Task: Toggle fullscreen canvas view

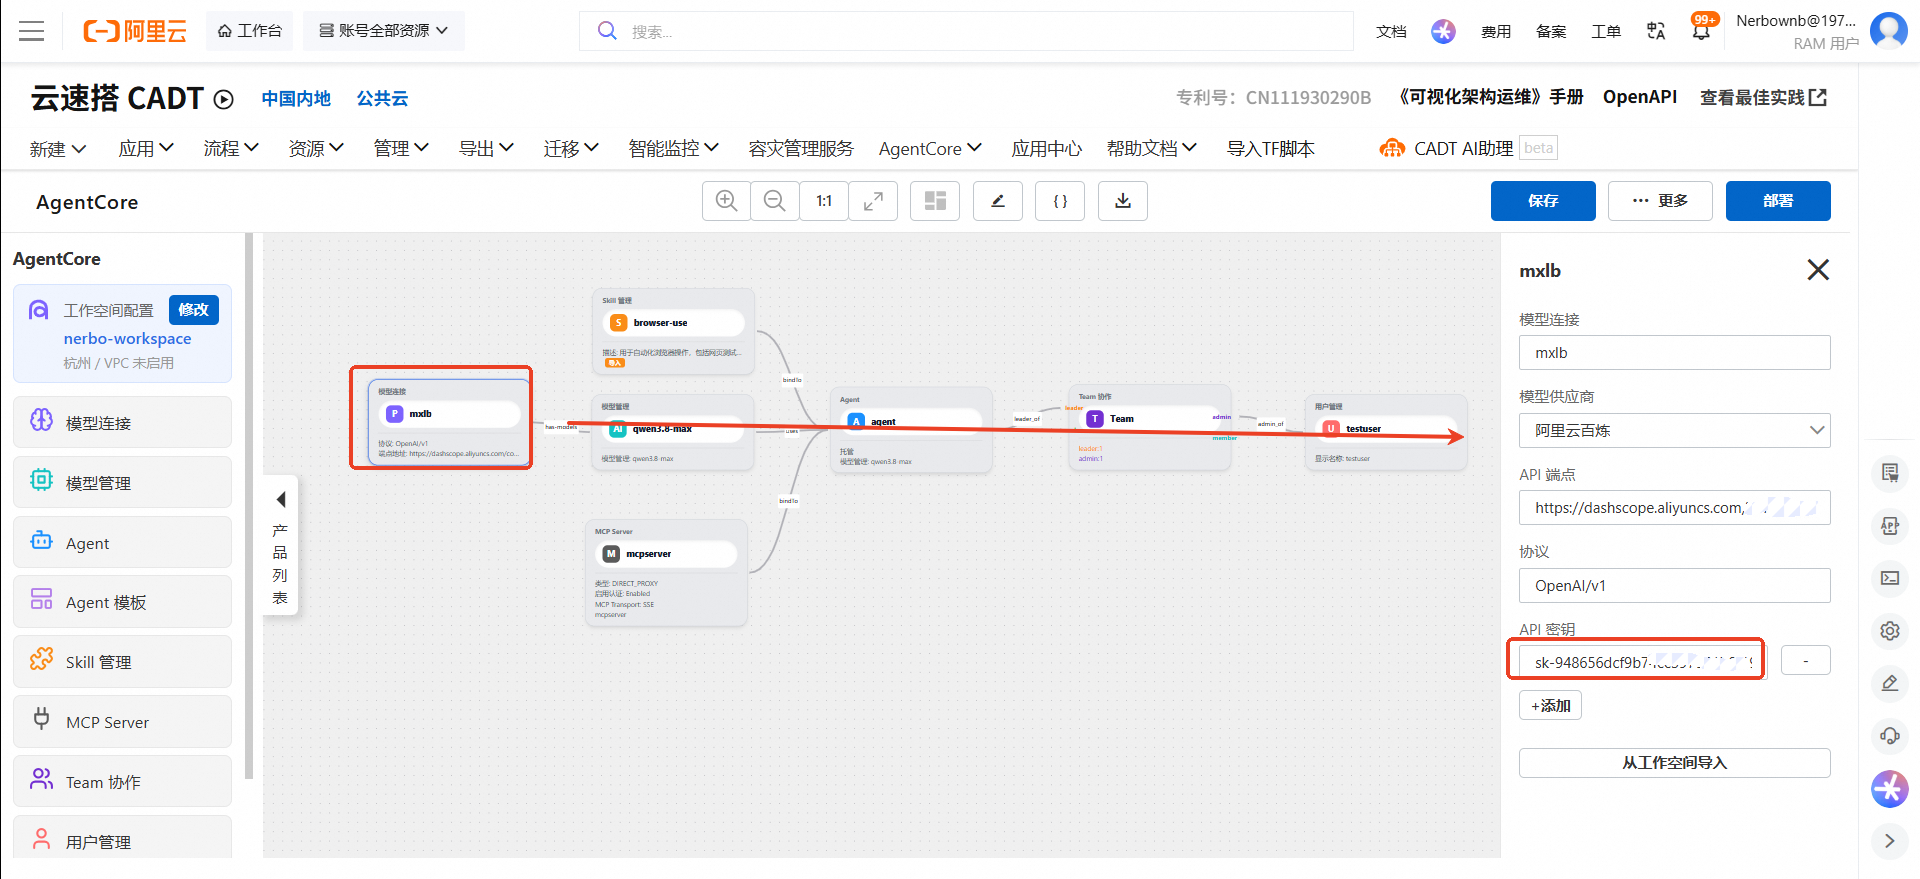Action: (x=873, y=201)
